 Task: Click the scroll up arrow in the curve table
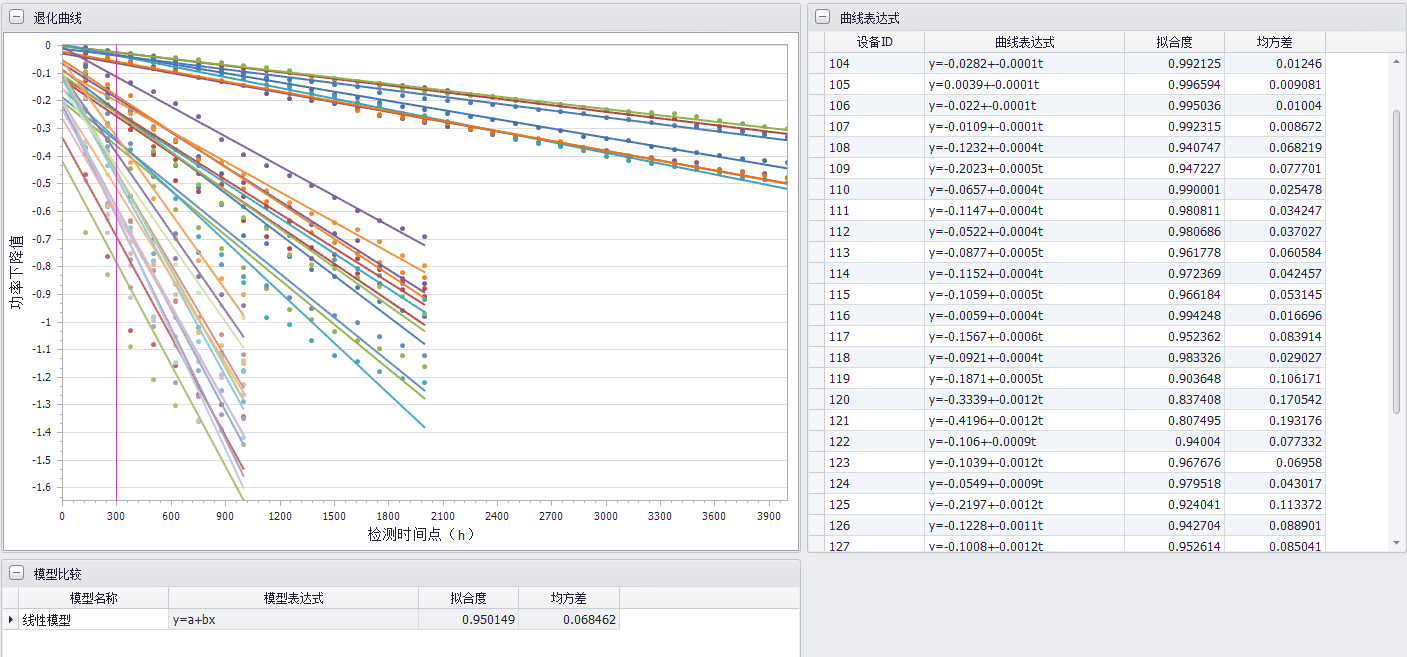(x=1397, y=62)
